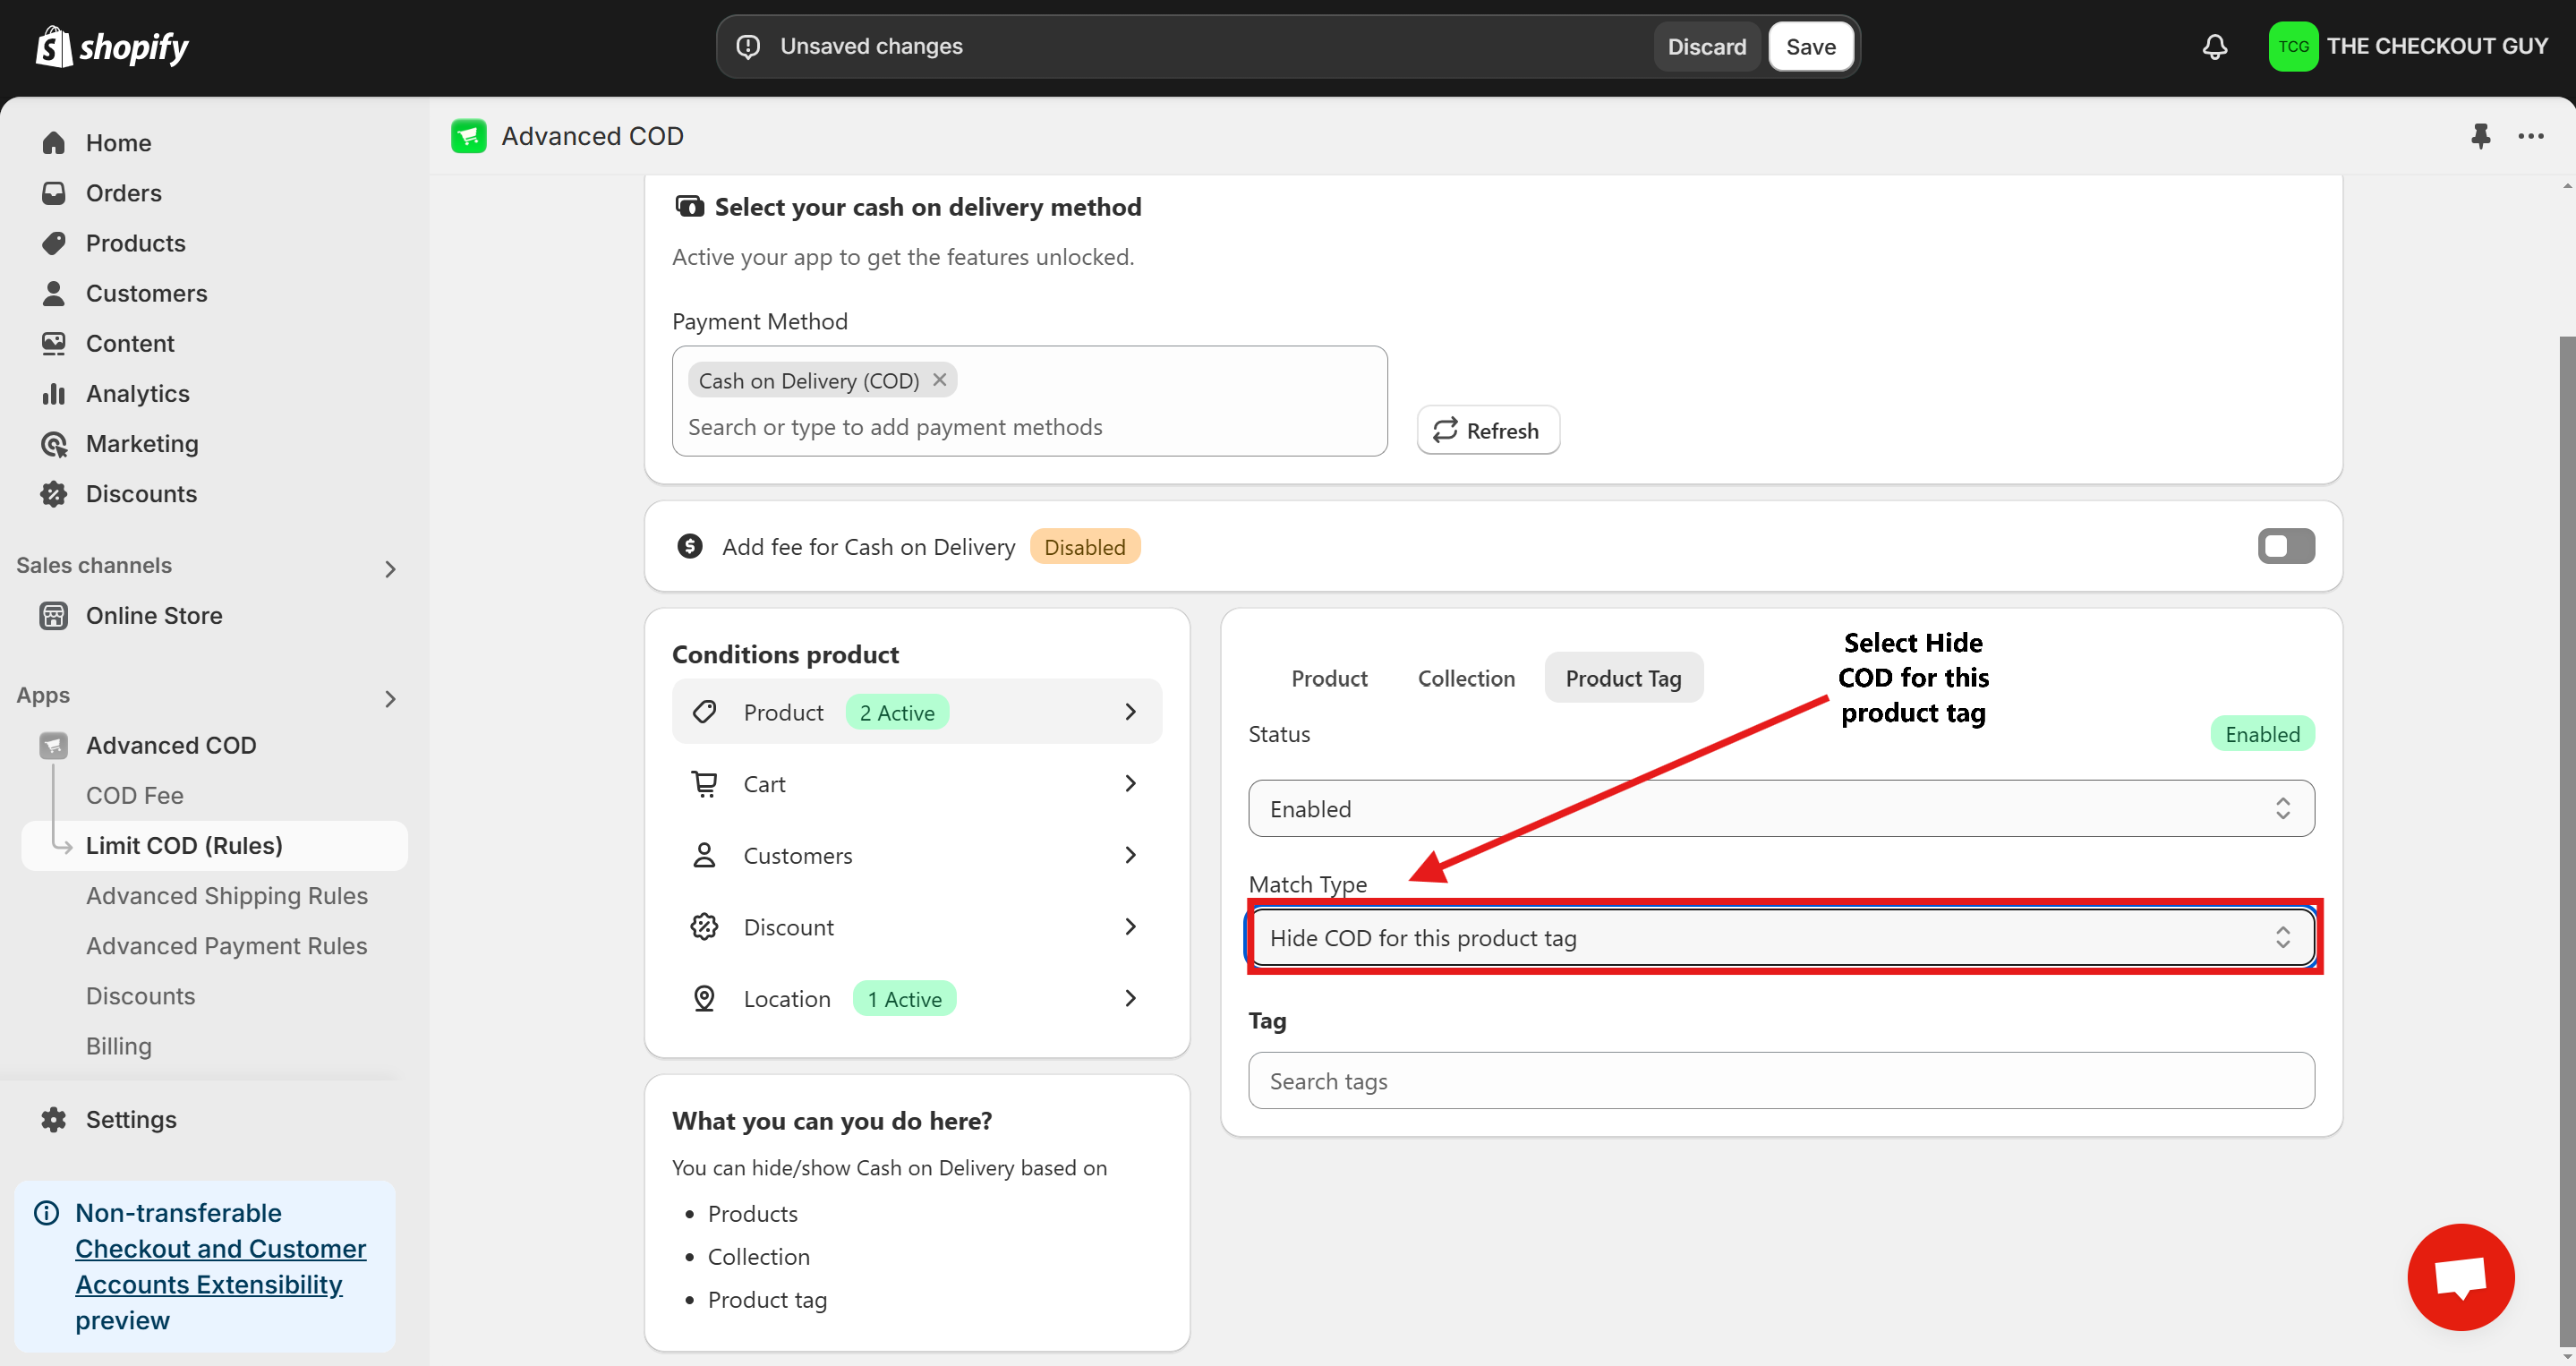Click the discount badge icon in conditions
Image resolution: width=2576 pixels, height=1366 pixels.
point(704,926)
